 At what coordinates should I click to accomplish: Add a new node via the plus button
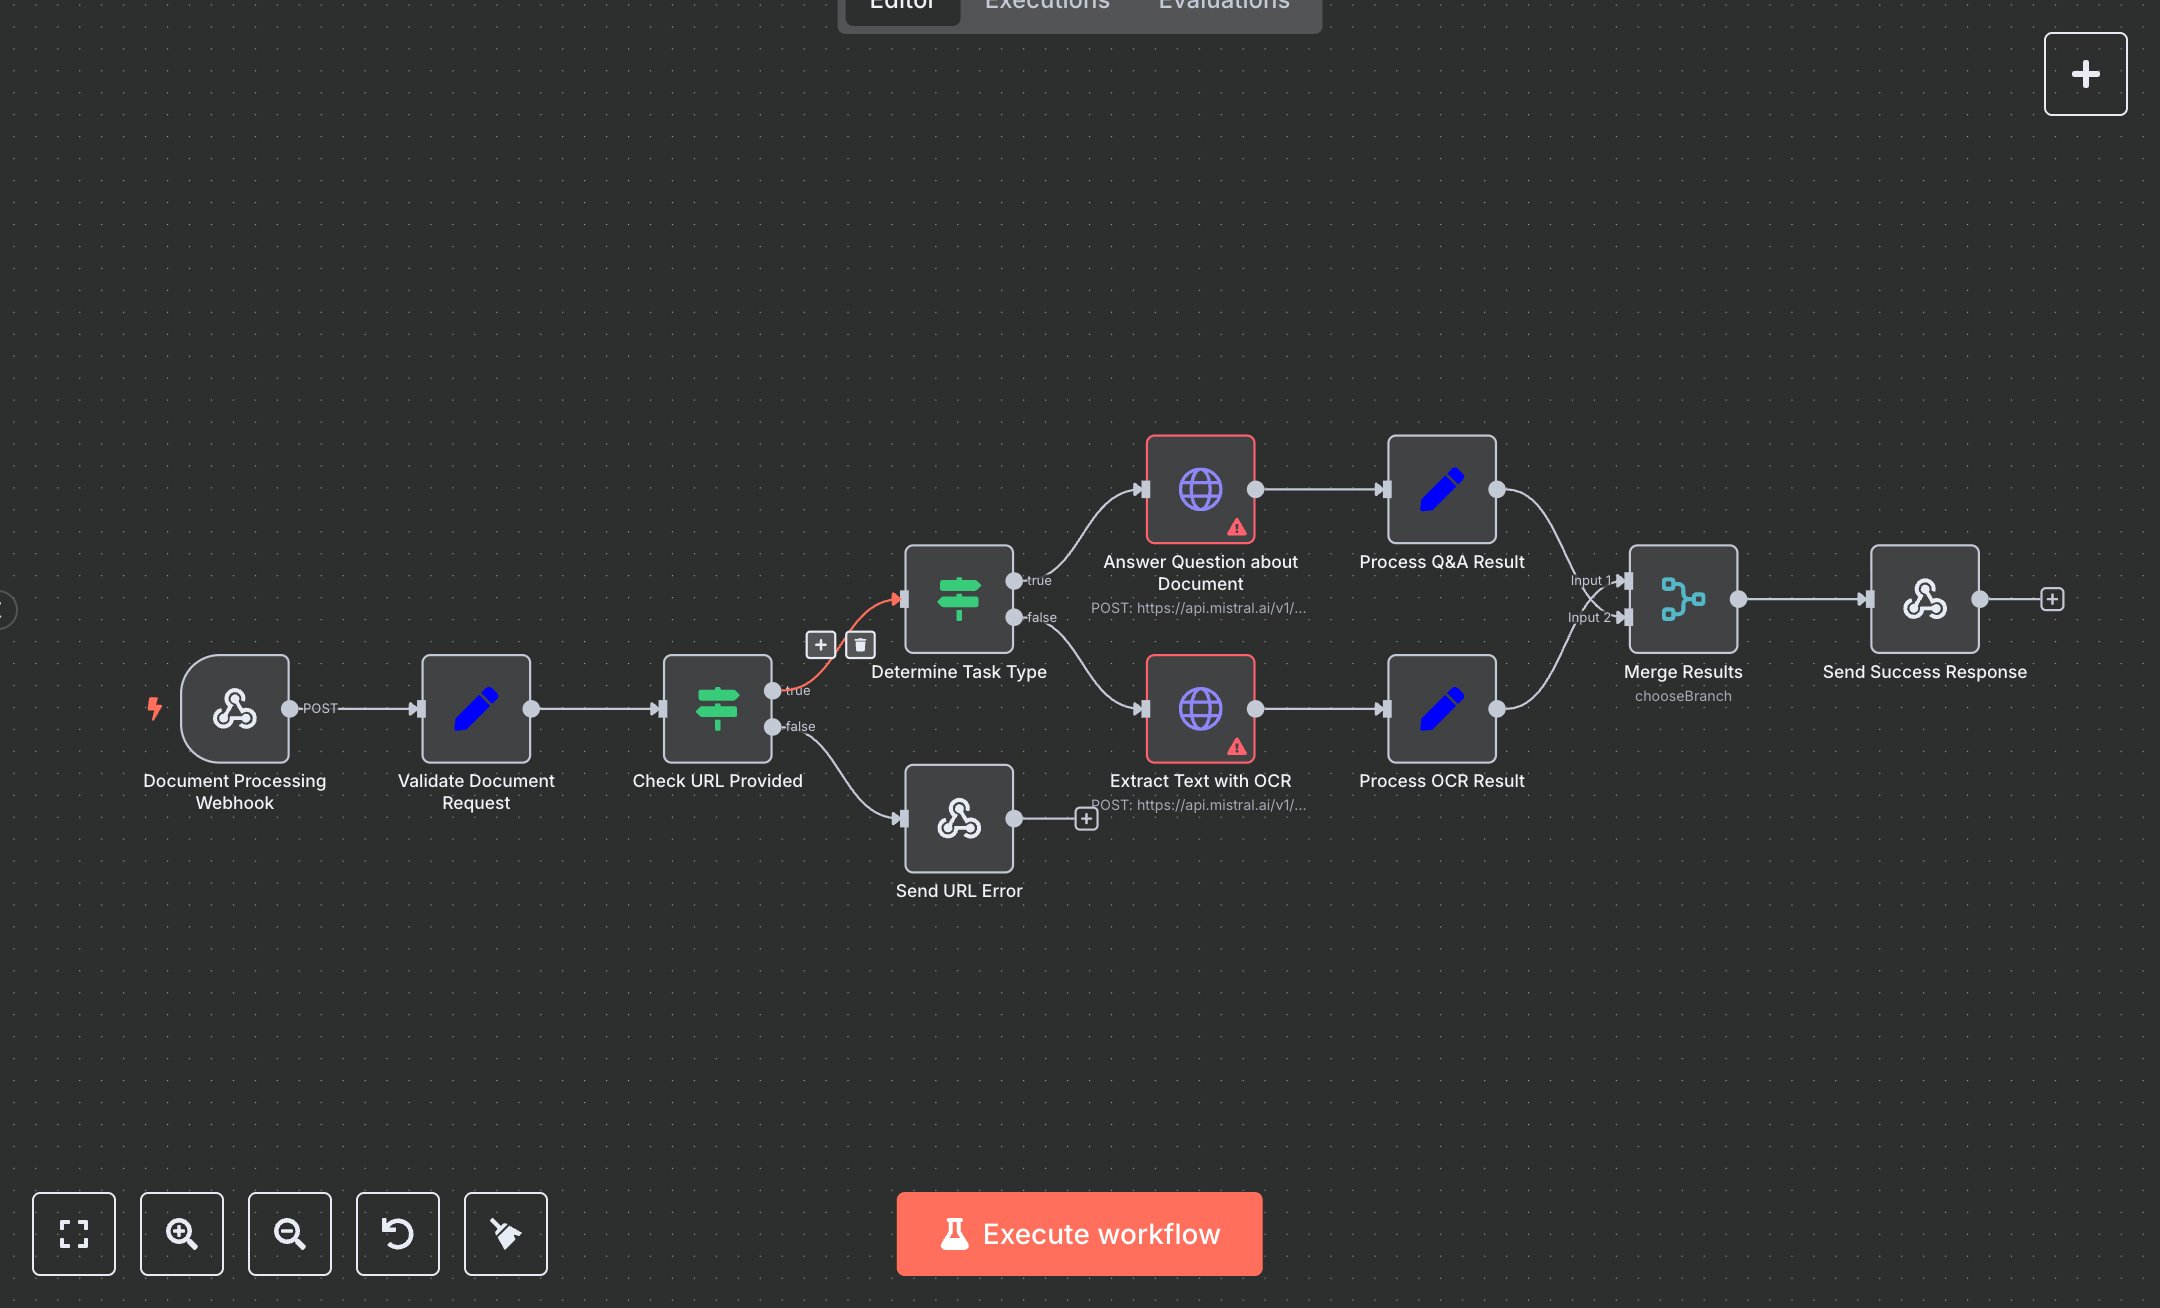click(2085, 73)
